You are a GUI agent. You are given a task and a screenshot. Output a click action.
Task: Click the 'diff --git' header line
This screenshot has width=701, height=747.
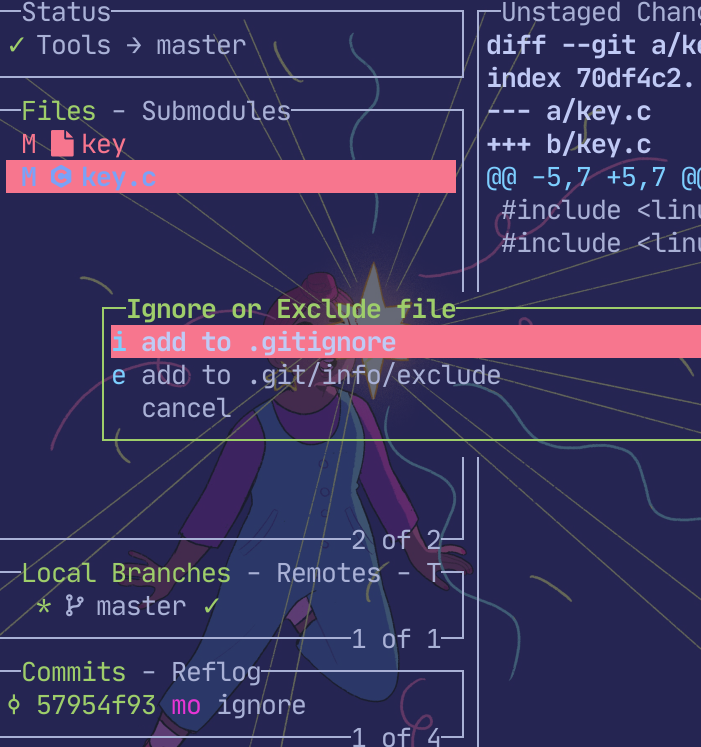click(x=593, y=46)
